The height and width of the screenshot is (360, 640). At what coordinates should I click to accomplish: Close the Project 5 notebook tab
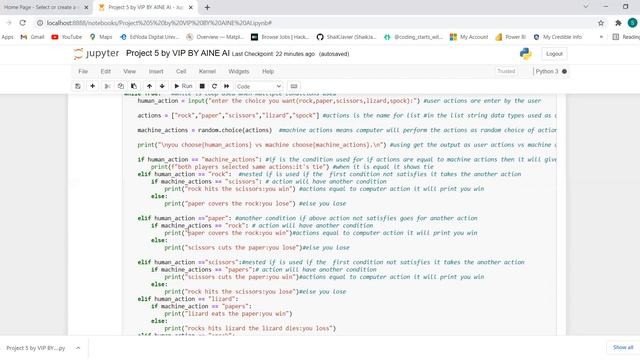point(191,7)
